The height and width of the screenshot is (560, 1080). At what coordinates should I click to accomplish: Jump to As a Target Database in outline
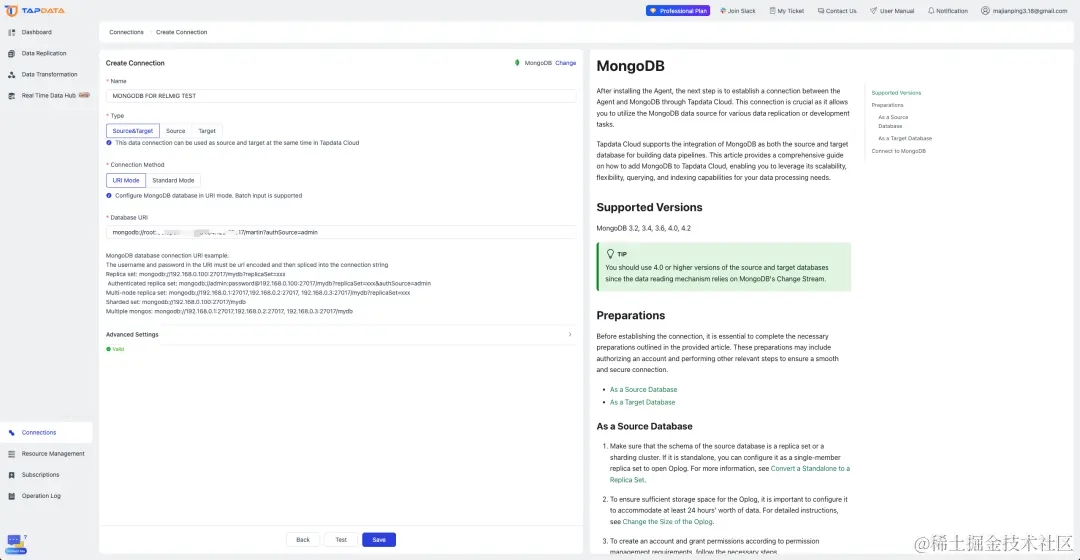pyautogui.click(x=905, y=138)
